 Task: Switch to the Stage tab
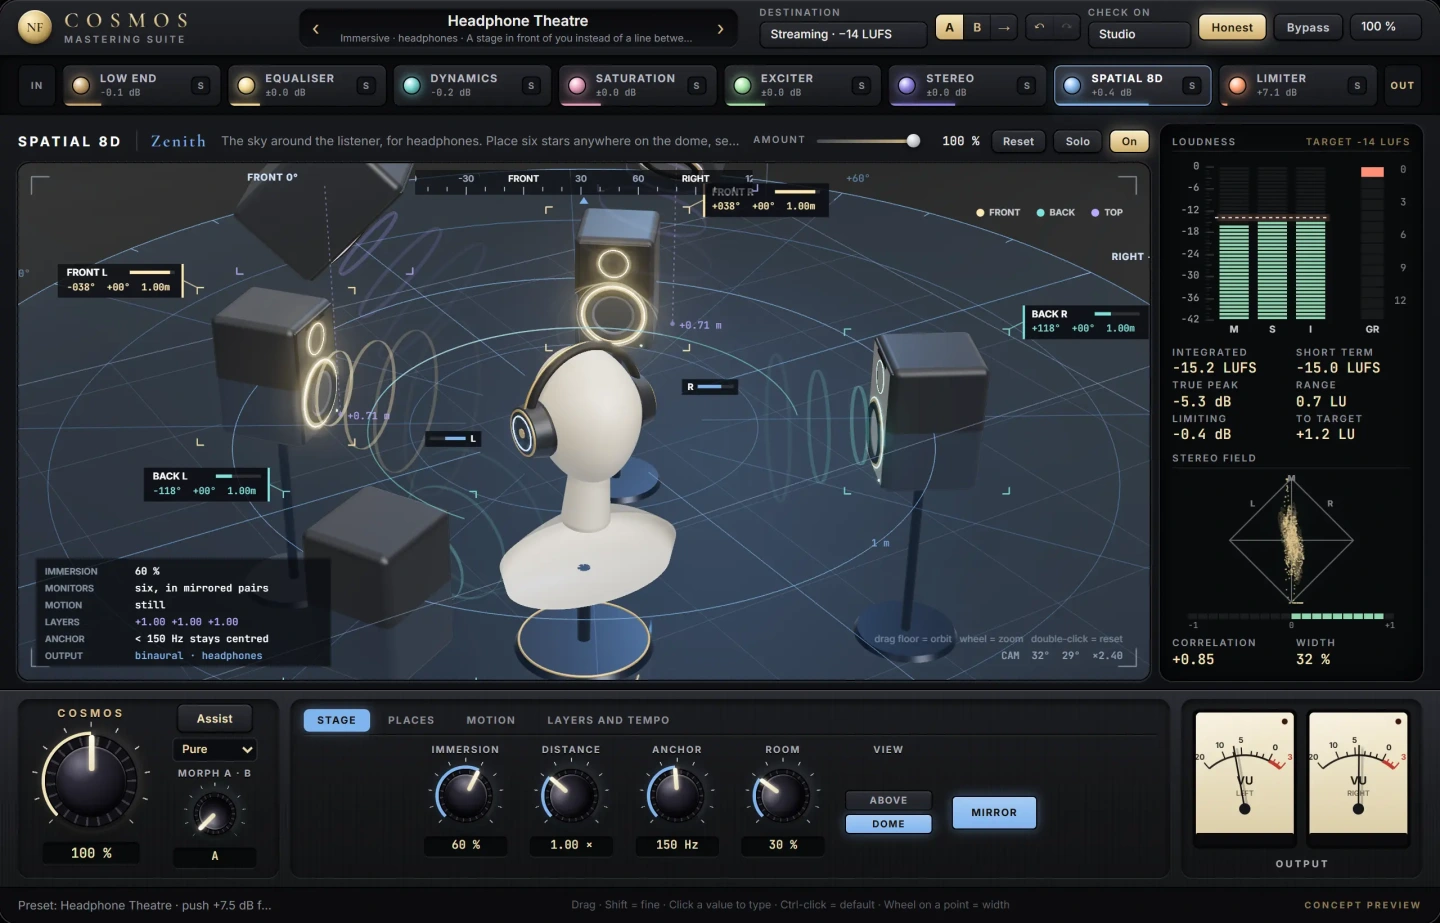point(337,720)
